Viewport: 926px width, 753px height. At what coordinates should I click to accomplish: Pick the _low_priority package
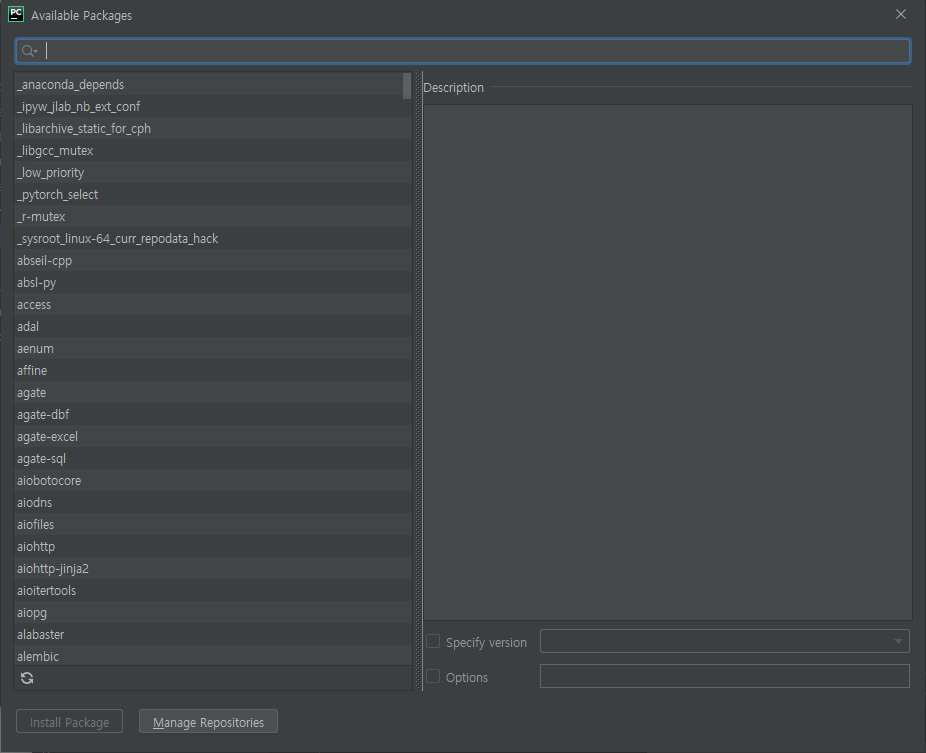(213, 172)
